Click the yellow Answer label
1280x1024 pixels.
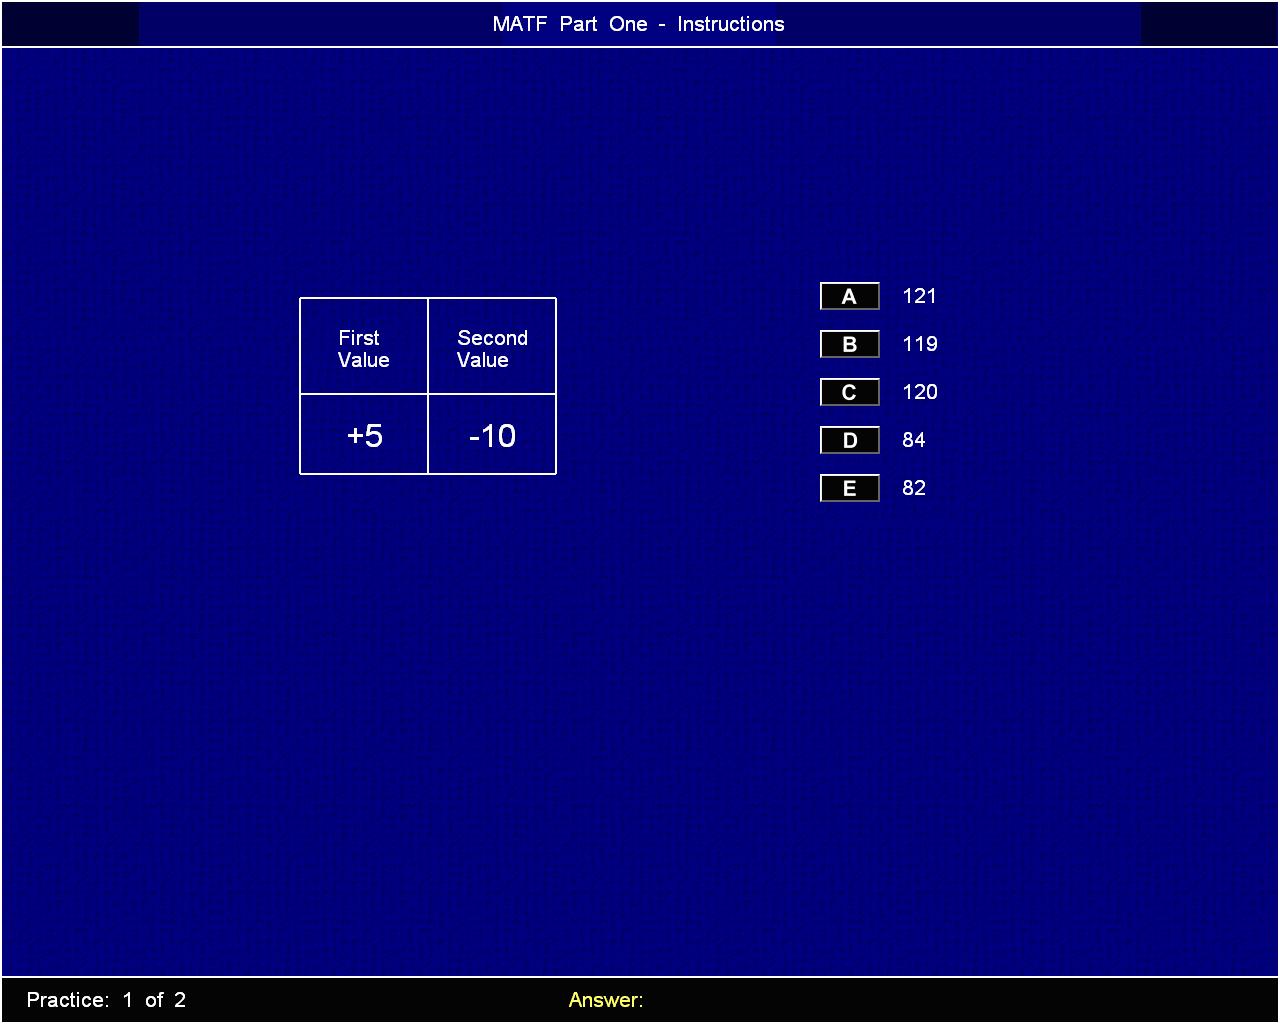[x=605, y=1000]
